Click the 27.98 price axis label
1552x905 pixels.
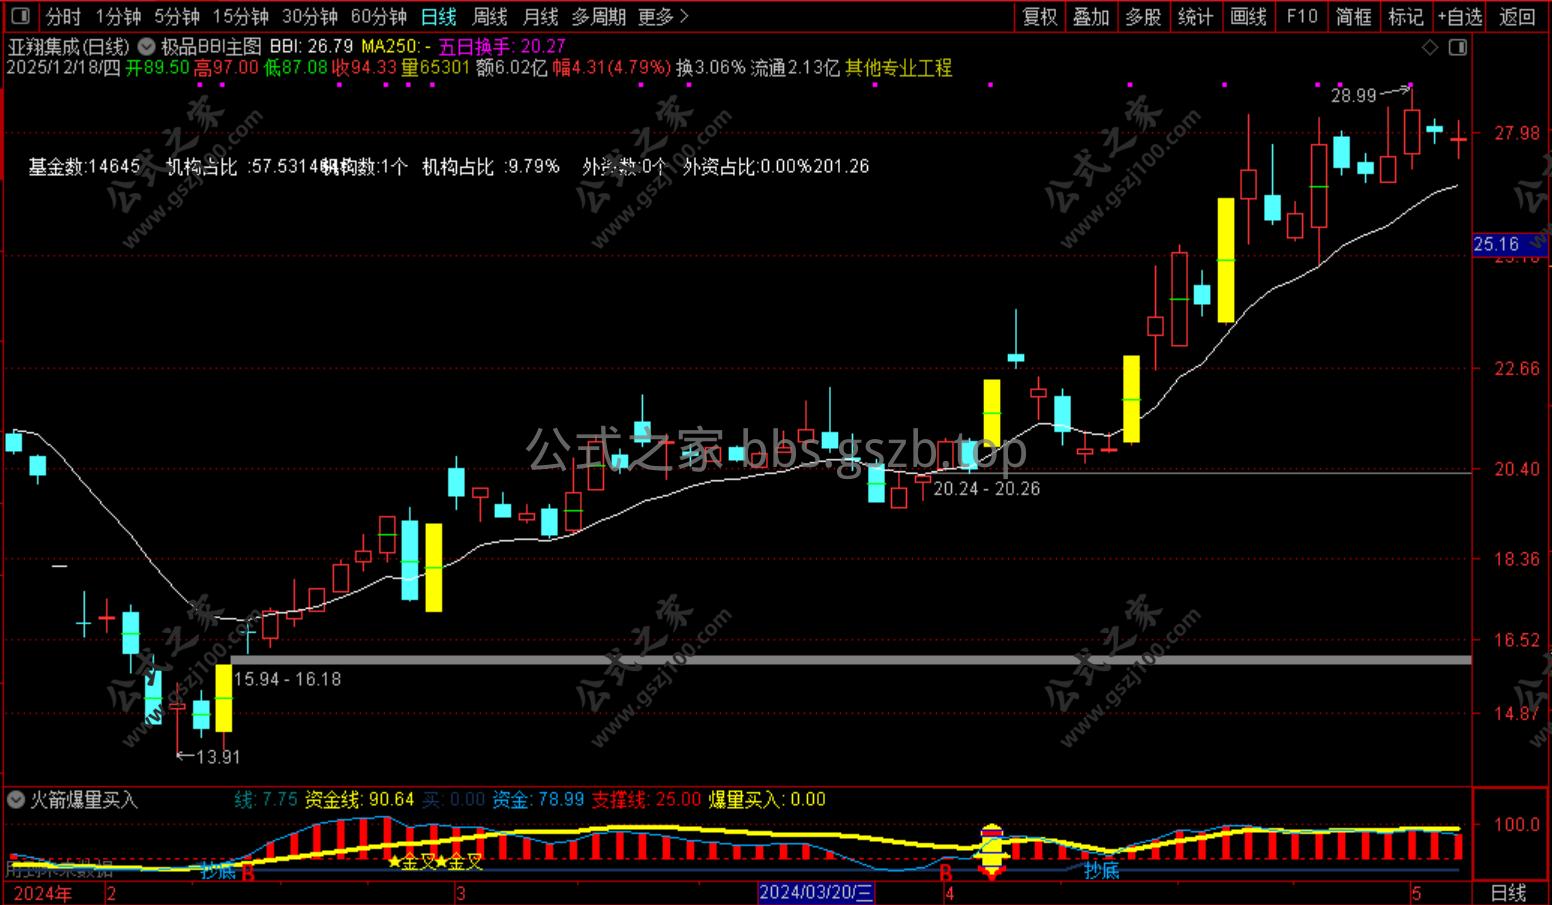click(1516, 133)
